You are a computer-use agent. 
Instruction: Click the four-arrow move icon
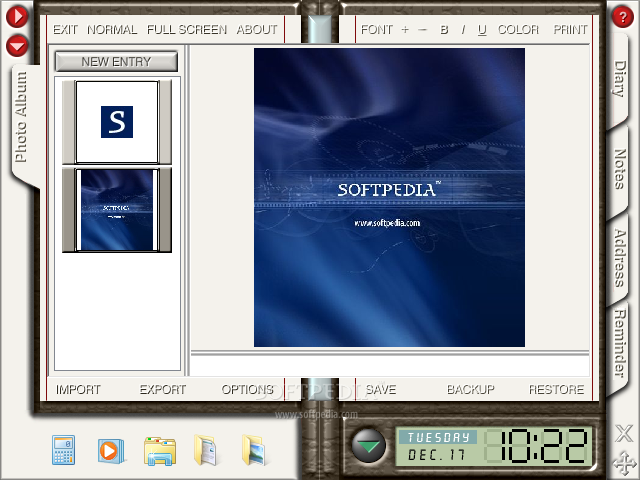coord(624,463)
